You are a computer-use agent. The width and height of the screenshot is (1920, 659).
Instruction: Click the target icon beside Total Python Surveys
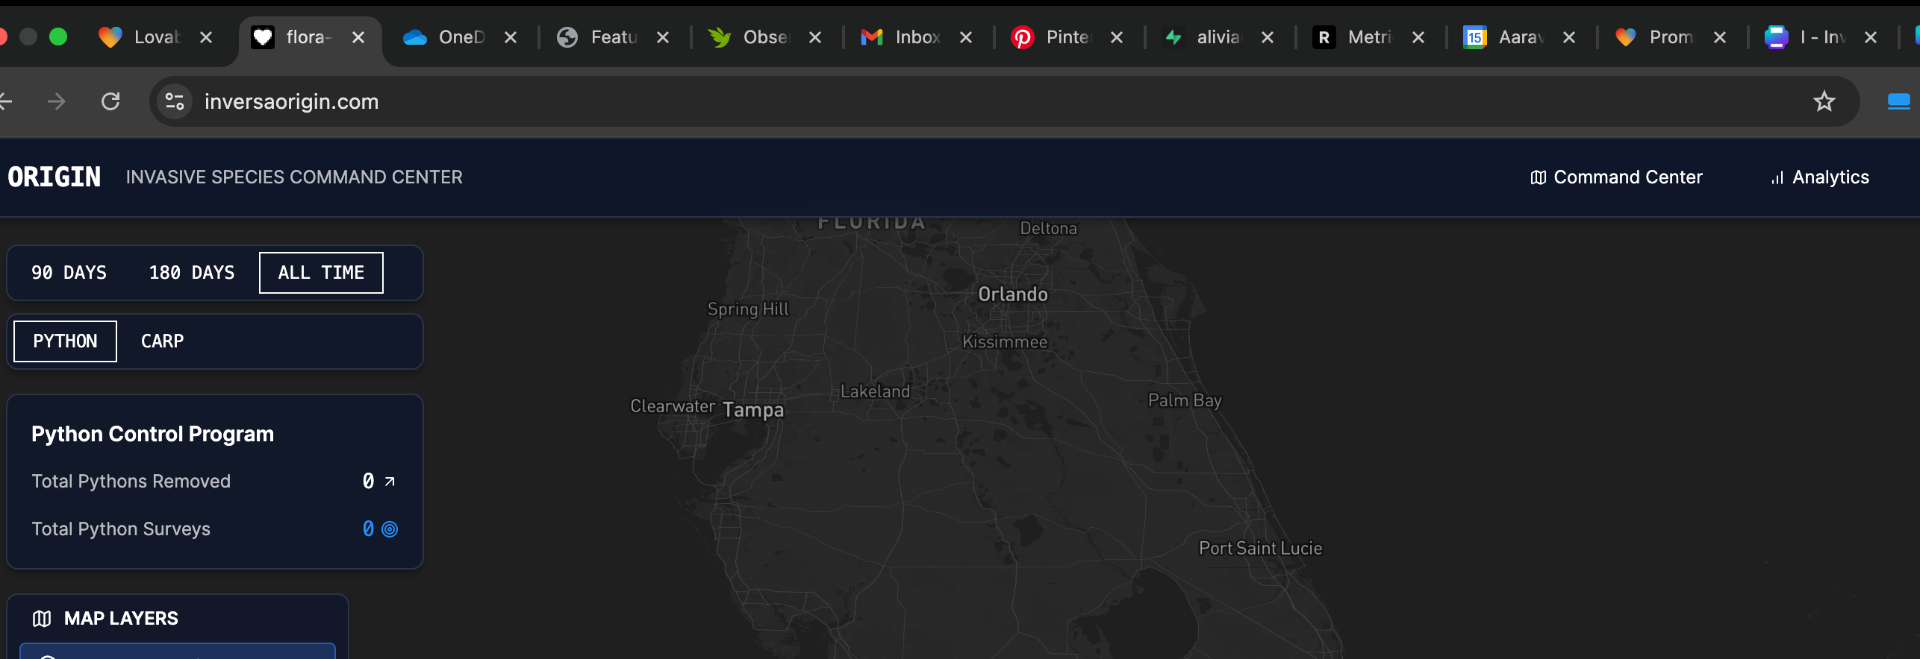390,529
